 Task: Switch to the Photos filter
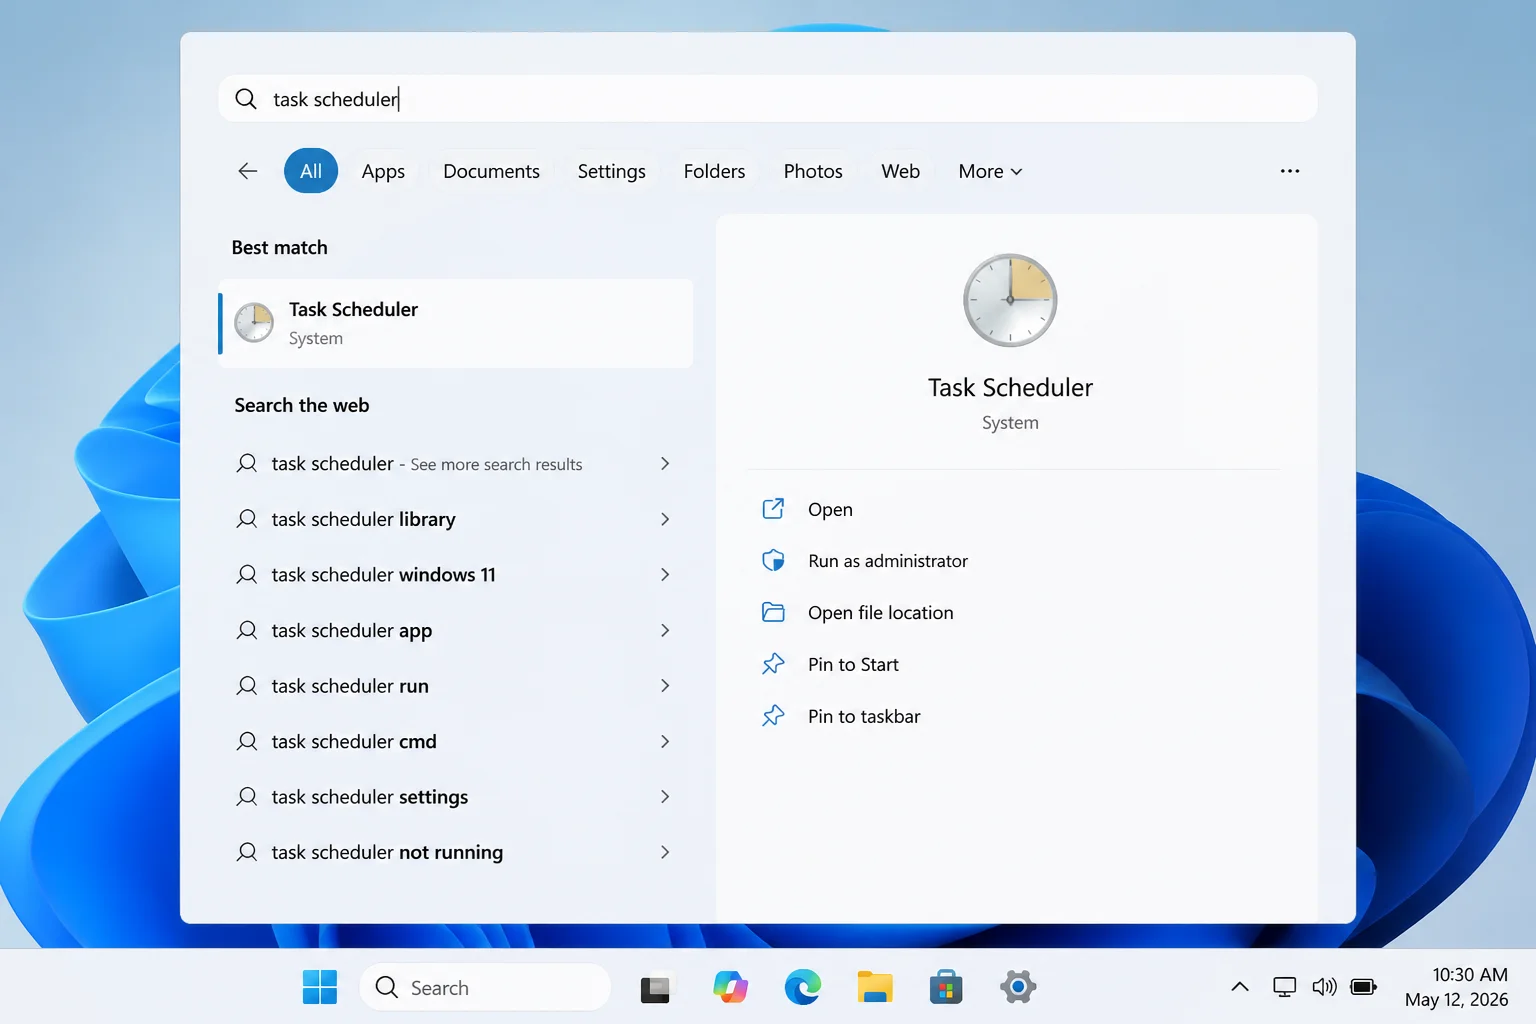pyautogui.click(x=813, y=171)
